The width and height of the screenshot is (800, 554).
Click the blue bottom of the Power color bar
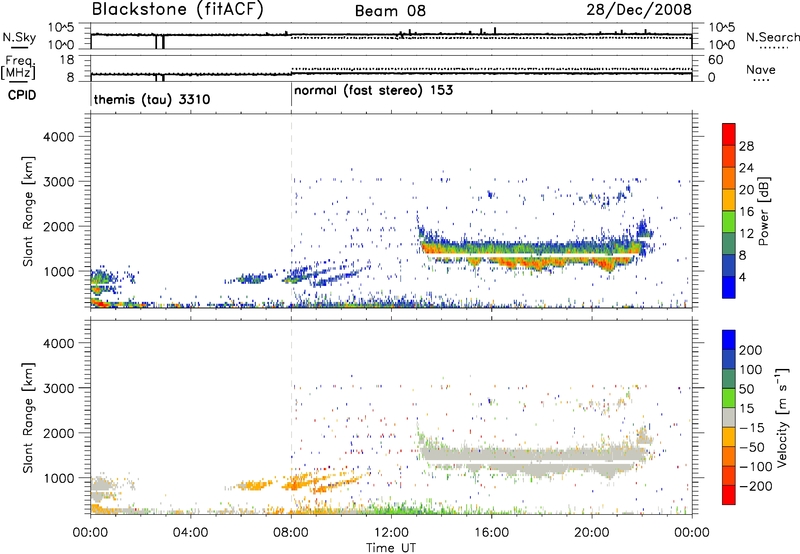[729, 287]
